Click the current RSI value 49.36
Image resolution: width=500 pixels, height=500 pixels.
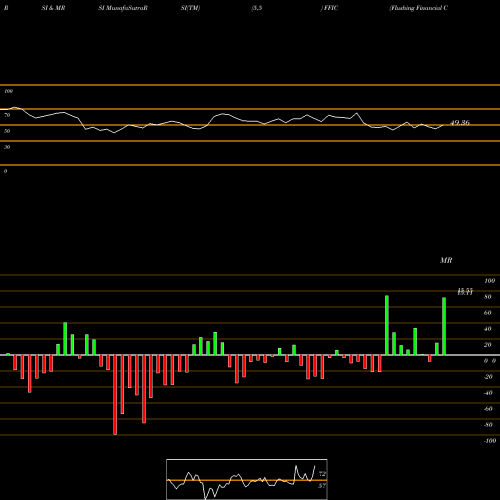click(x=460, y=123)
